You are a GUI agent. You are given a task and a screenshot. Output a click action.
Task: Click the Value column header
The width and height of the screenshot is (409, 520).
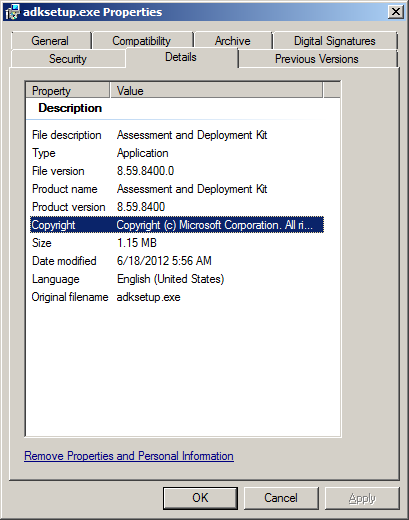[x=216, y=91]
